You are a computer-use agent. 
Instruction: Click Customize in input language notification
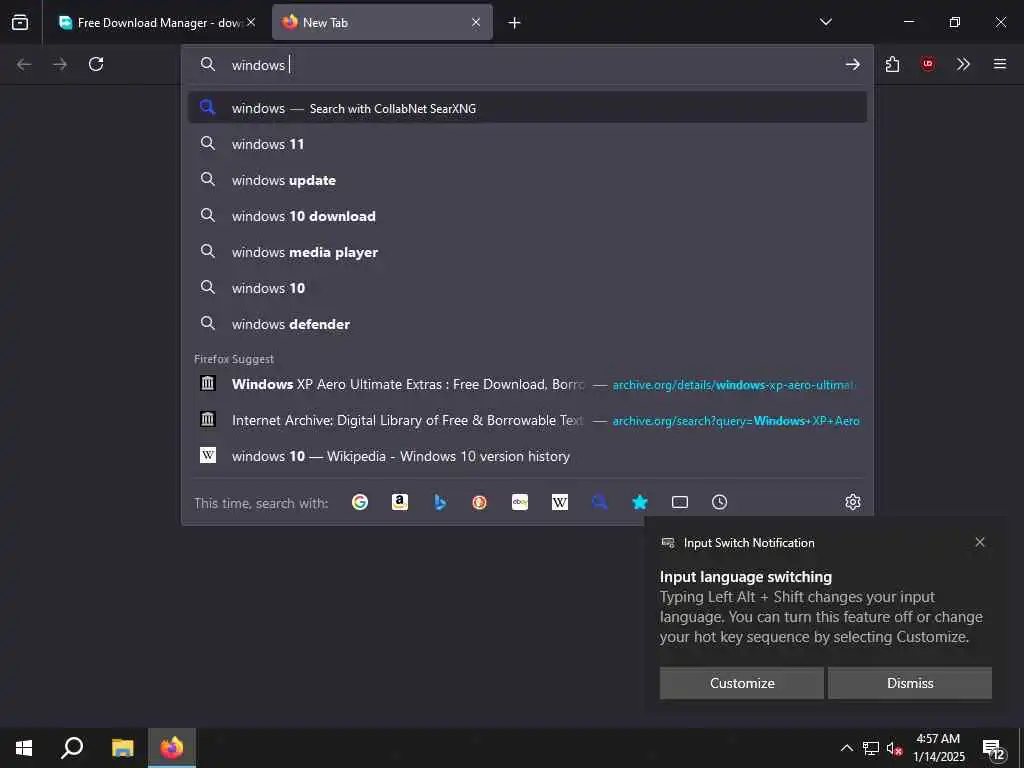tap(742, 683)
